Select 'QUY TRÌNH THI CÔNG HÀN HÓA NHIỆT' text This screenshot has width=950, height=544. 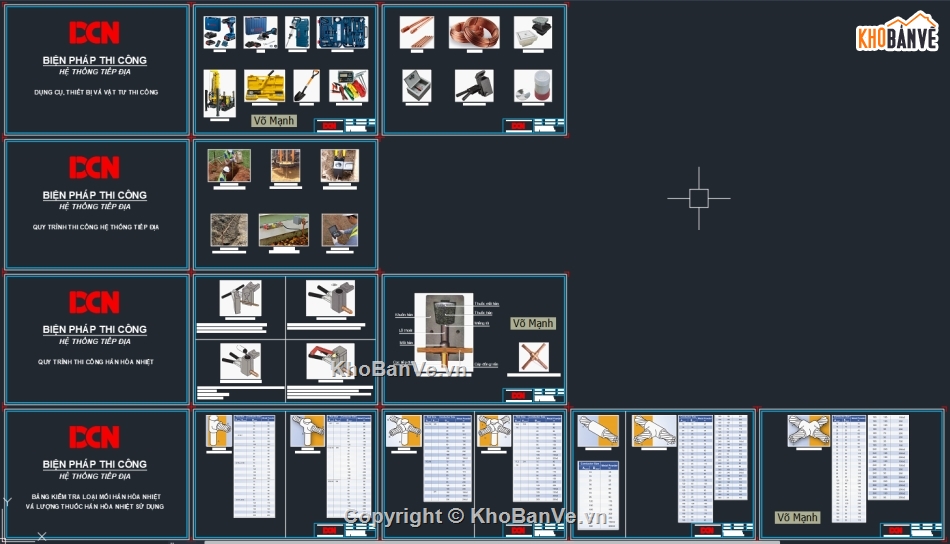(96, 362)
